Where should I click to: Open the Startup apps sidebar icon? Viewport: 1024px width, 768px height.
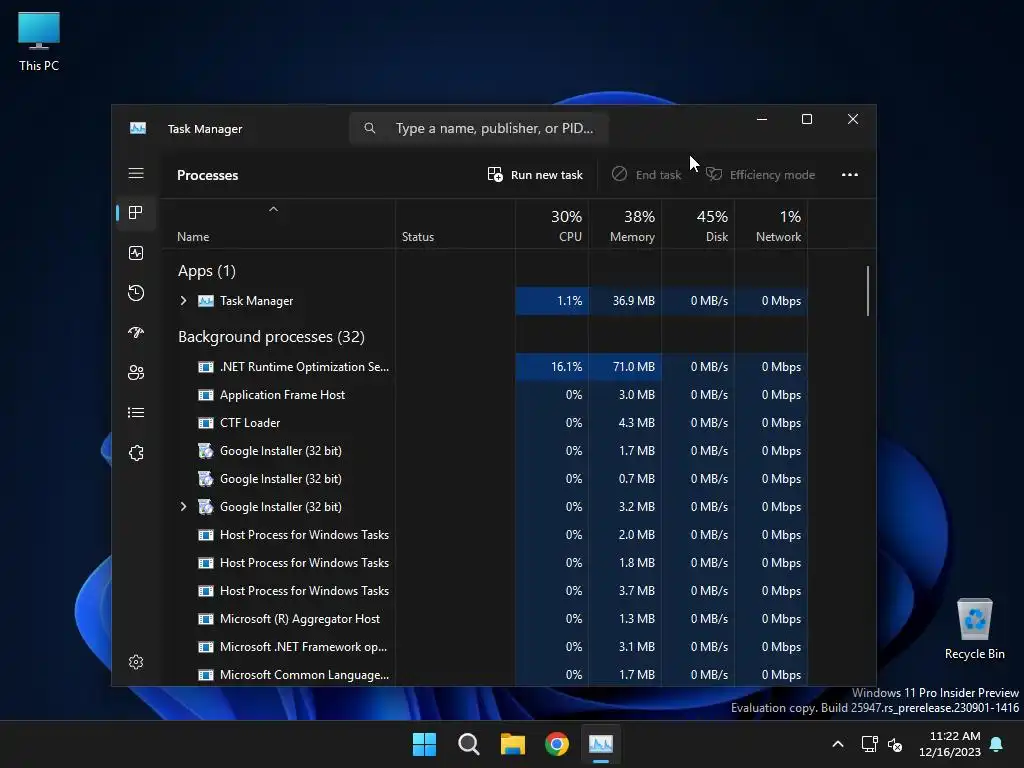click(136, 332)
